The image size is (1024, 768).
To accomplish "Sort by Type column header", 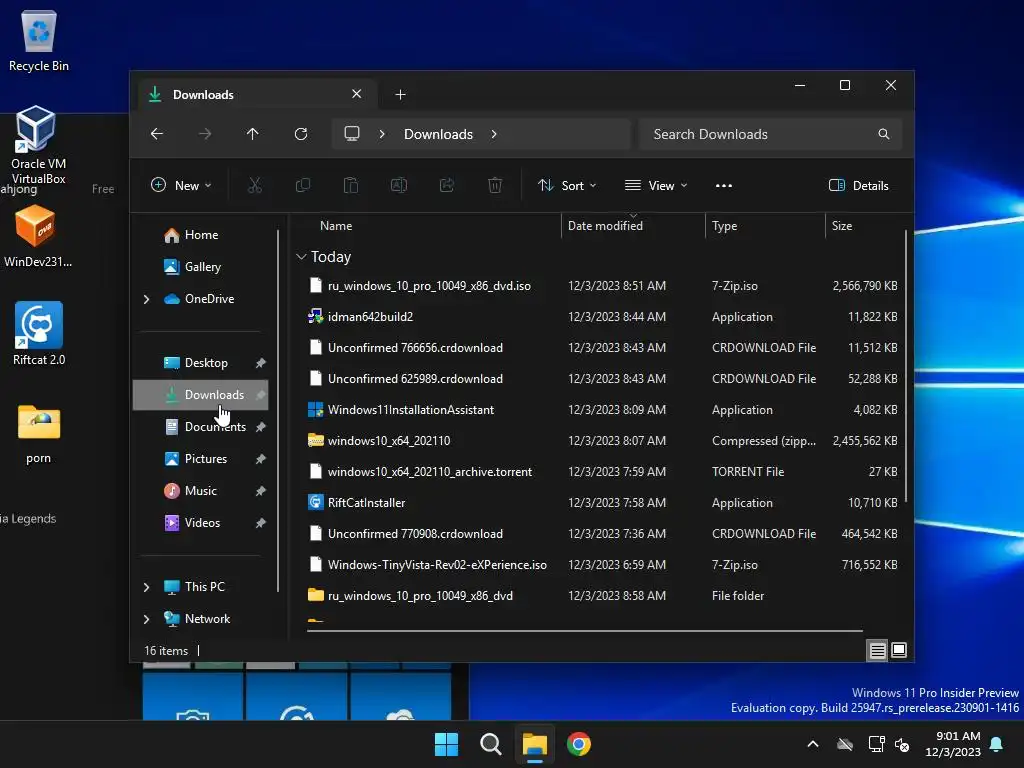I will [x=724, y=226].
